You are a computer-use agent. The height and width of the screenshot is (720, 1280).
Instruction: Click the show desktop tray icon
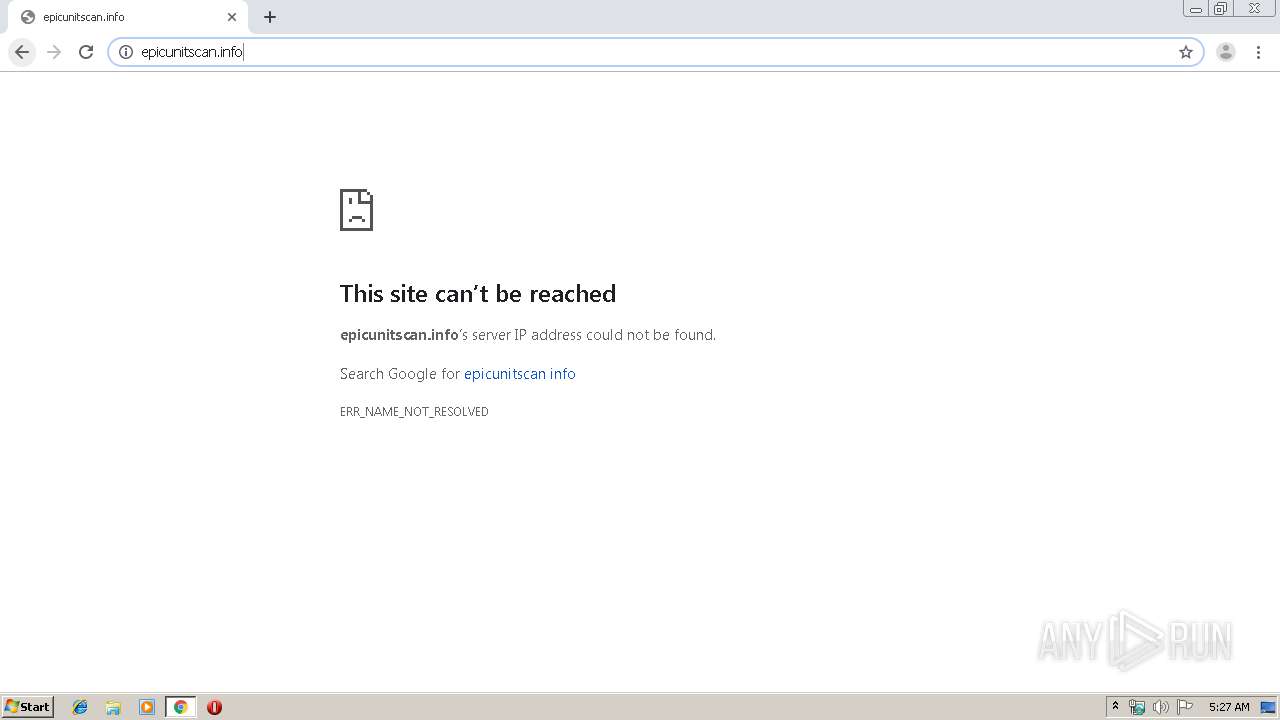point(1268,707)
